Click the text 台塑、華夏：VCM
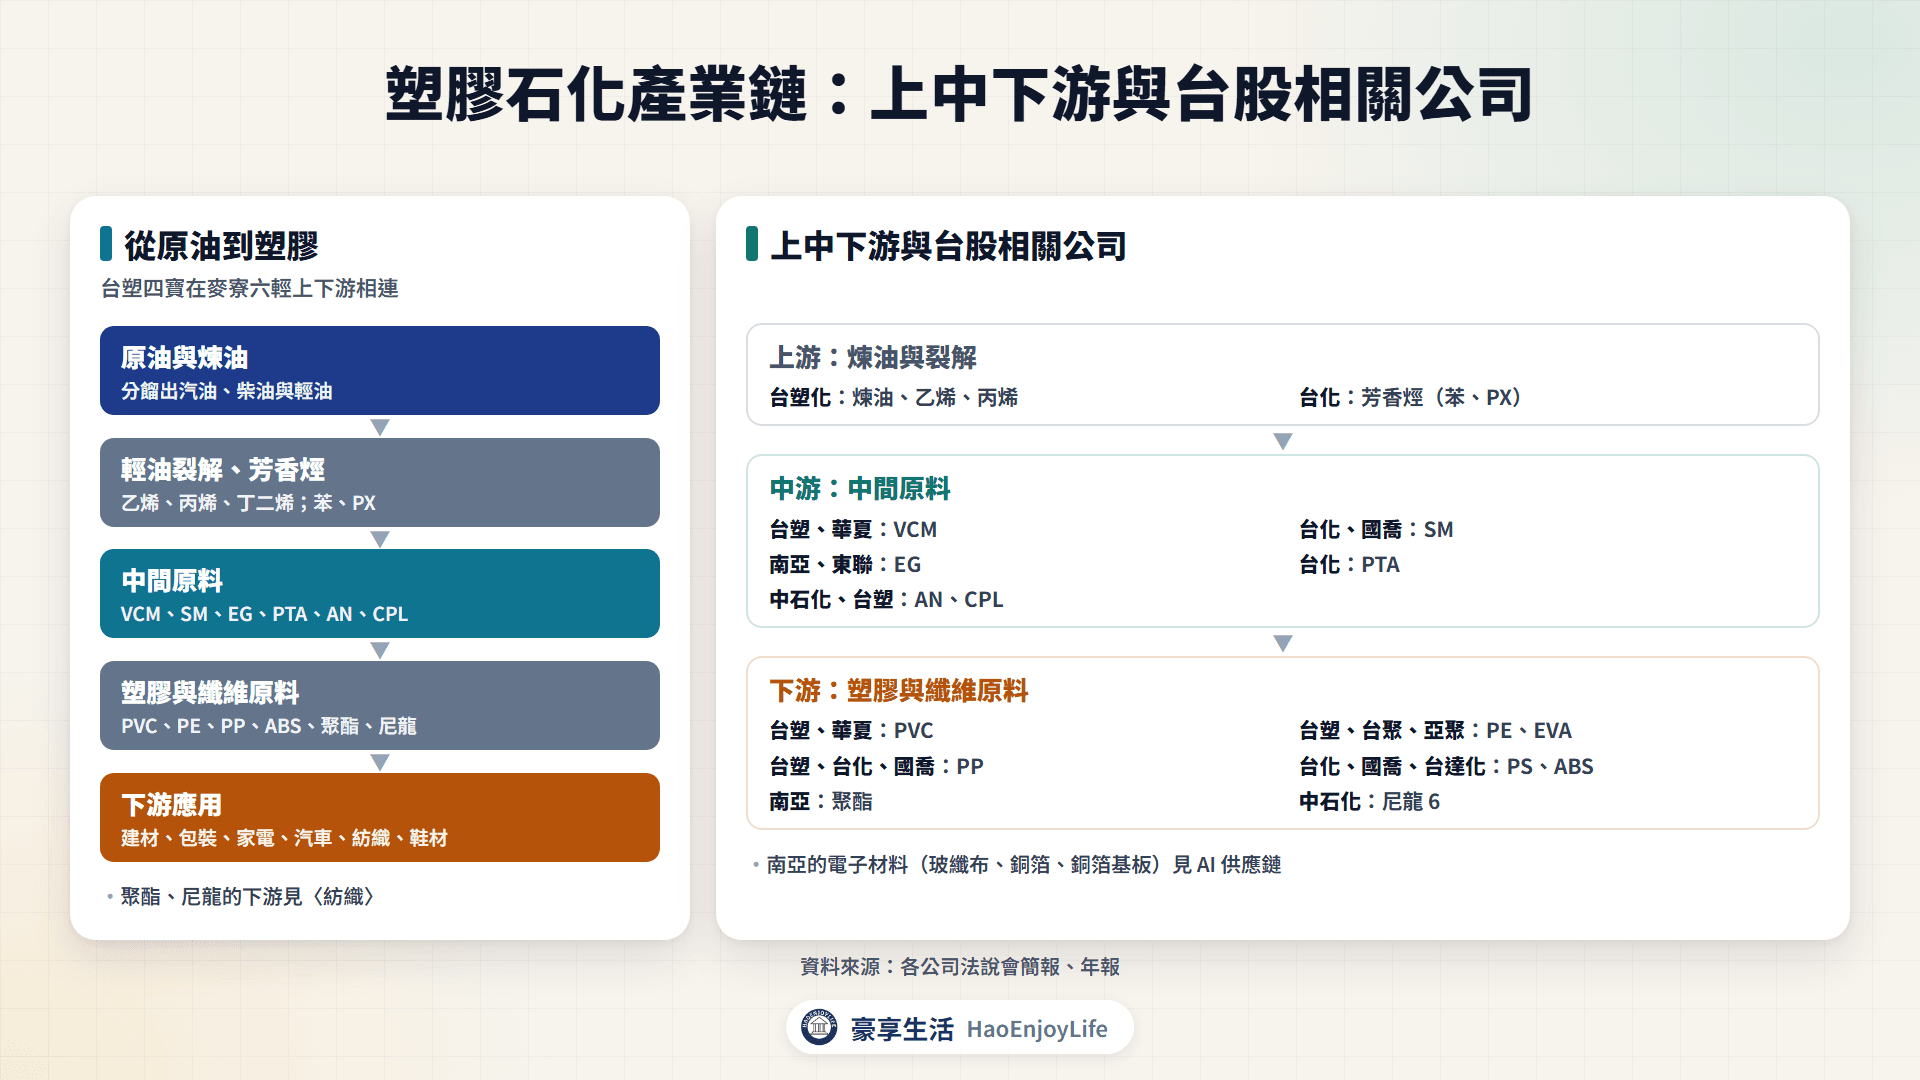 [x=853, y=529]
